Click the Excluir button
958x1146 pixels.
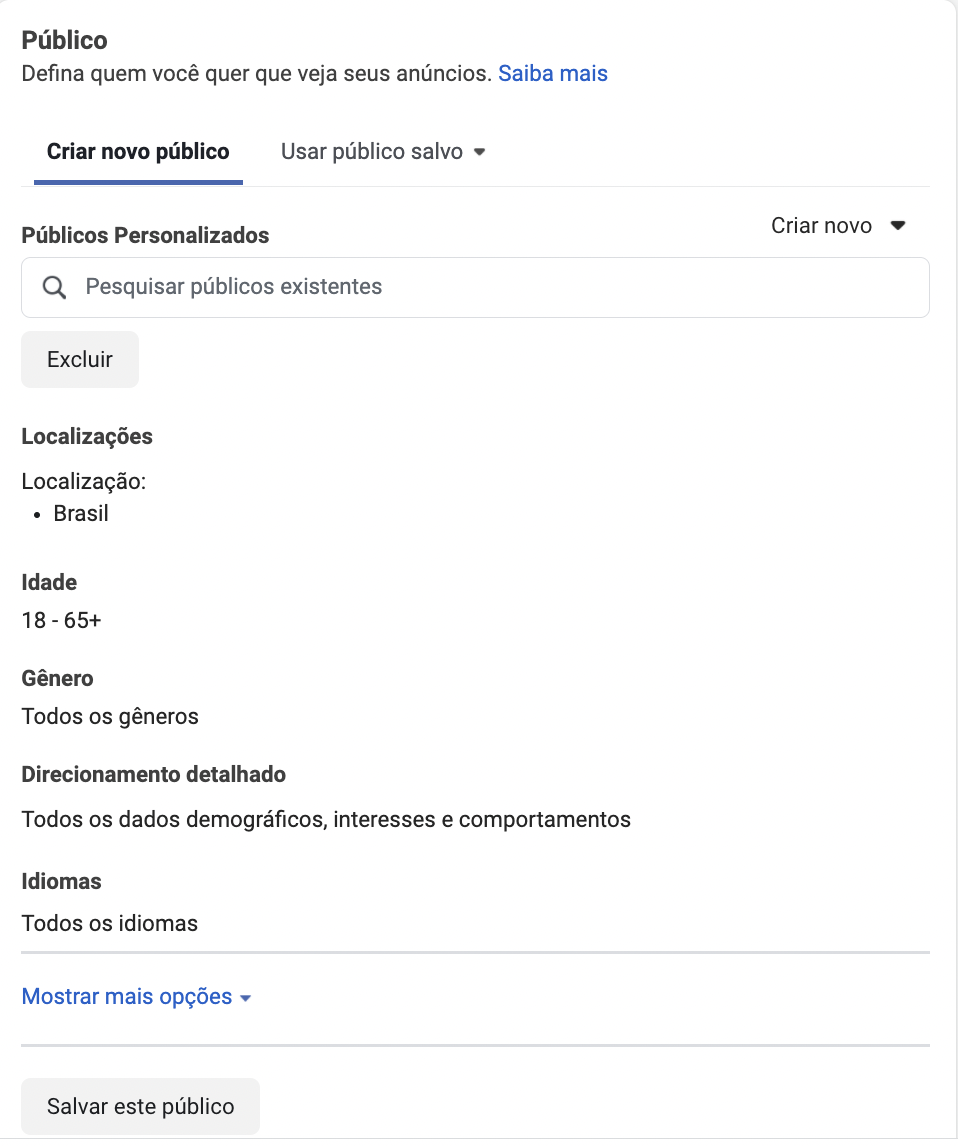(80, 360)
